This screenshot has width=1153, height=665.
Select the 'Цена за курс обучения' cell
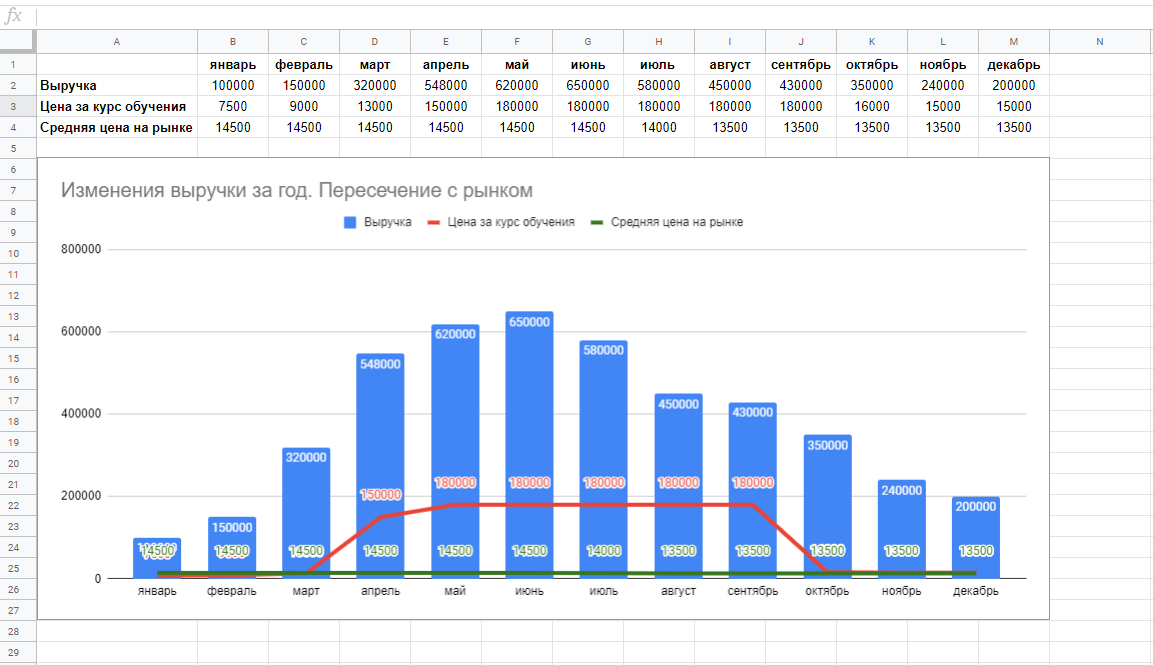tap(117, 107)
